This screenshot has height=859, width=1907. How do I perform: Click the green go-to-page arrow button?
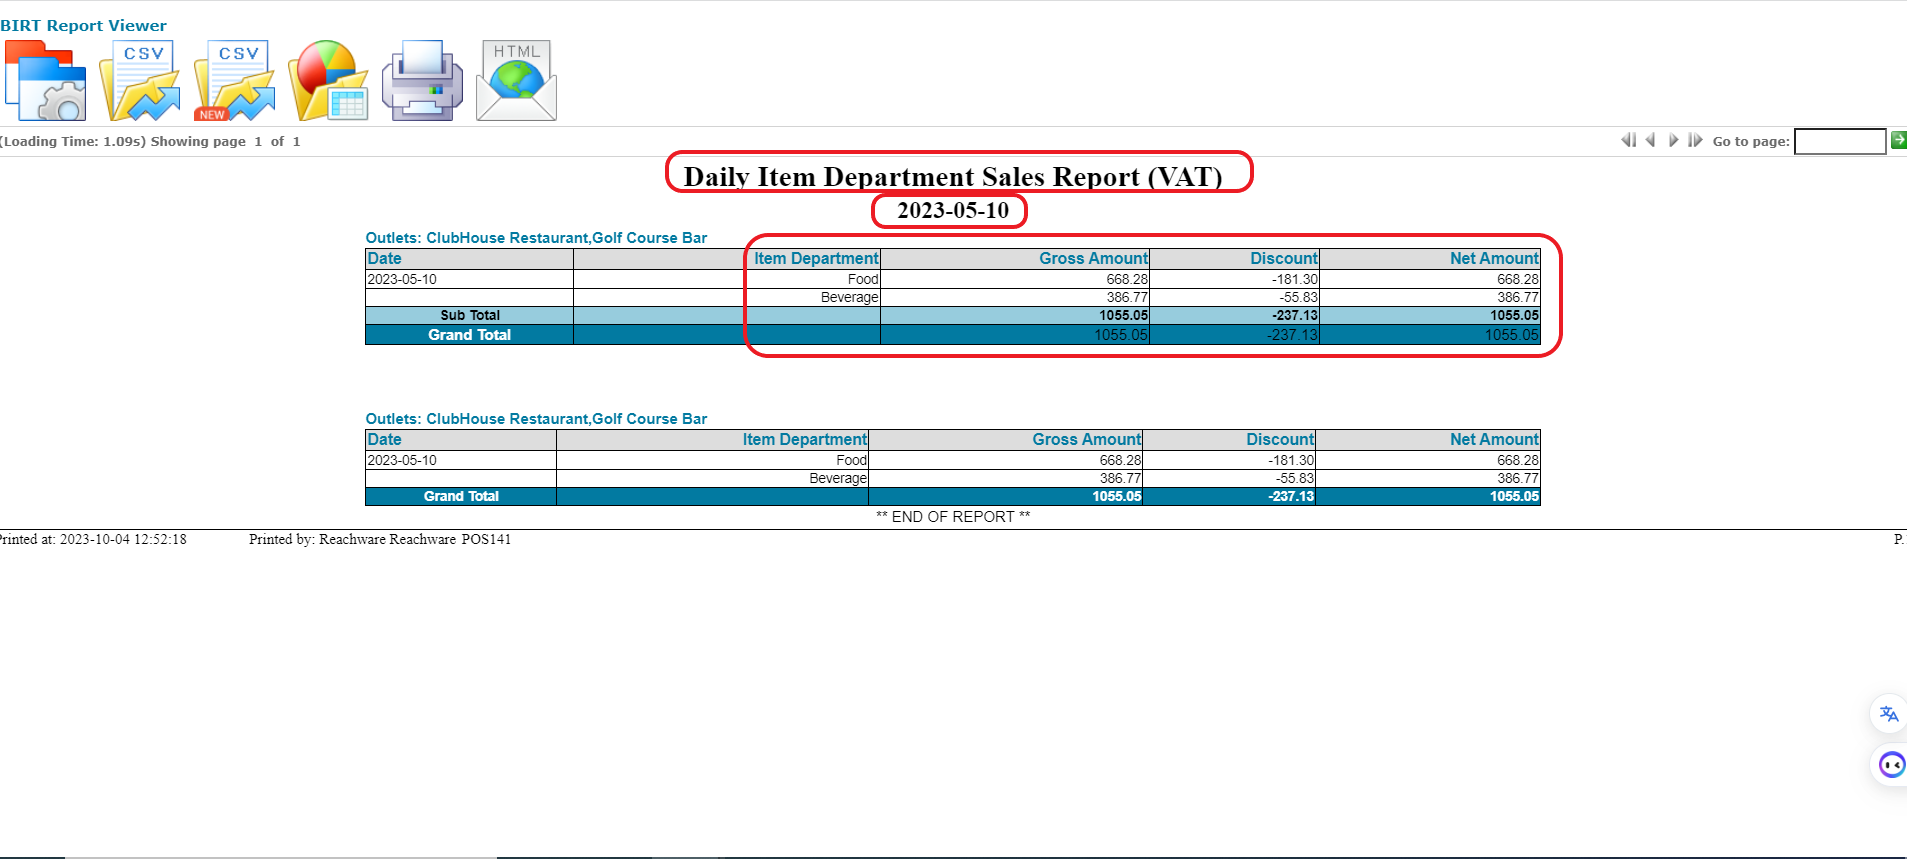coord(1898,140)
